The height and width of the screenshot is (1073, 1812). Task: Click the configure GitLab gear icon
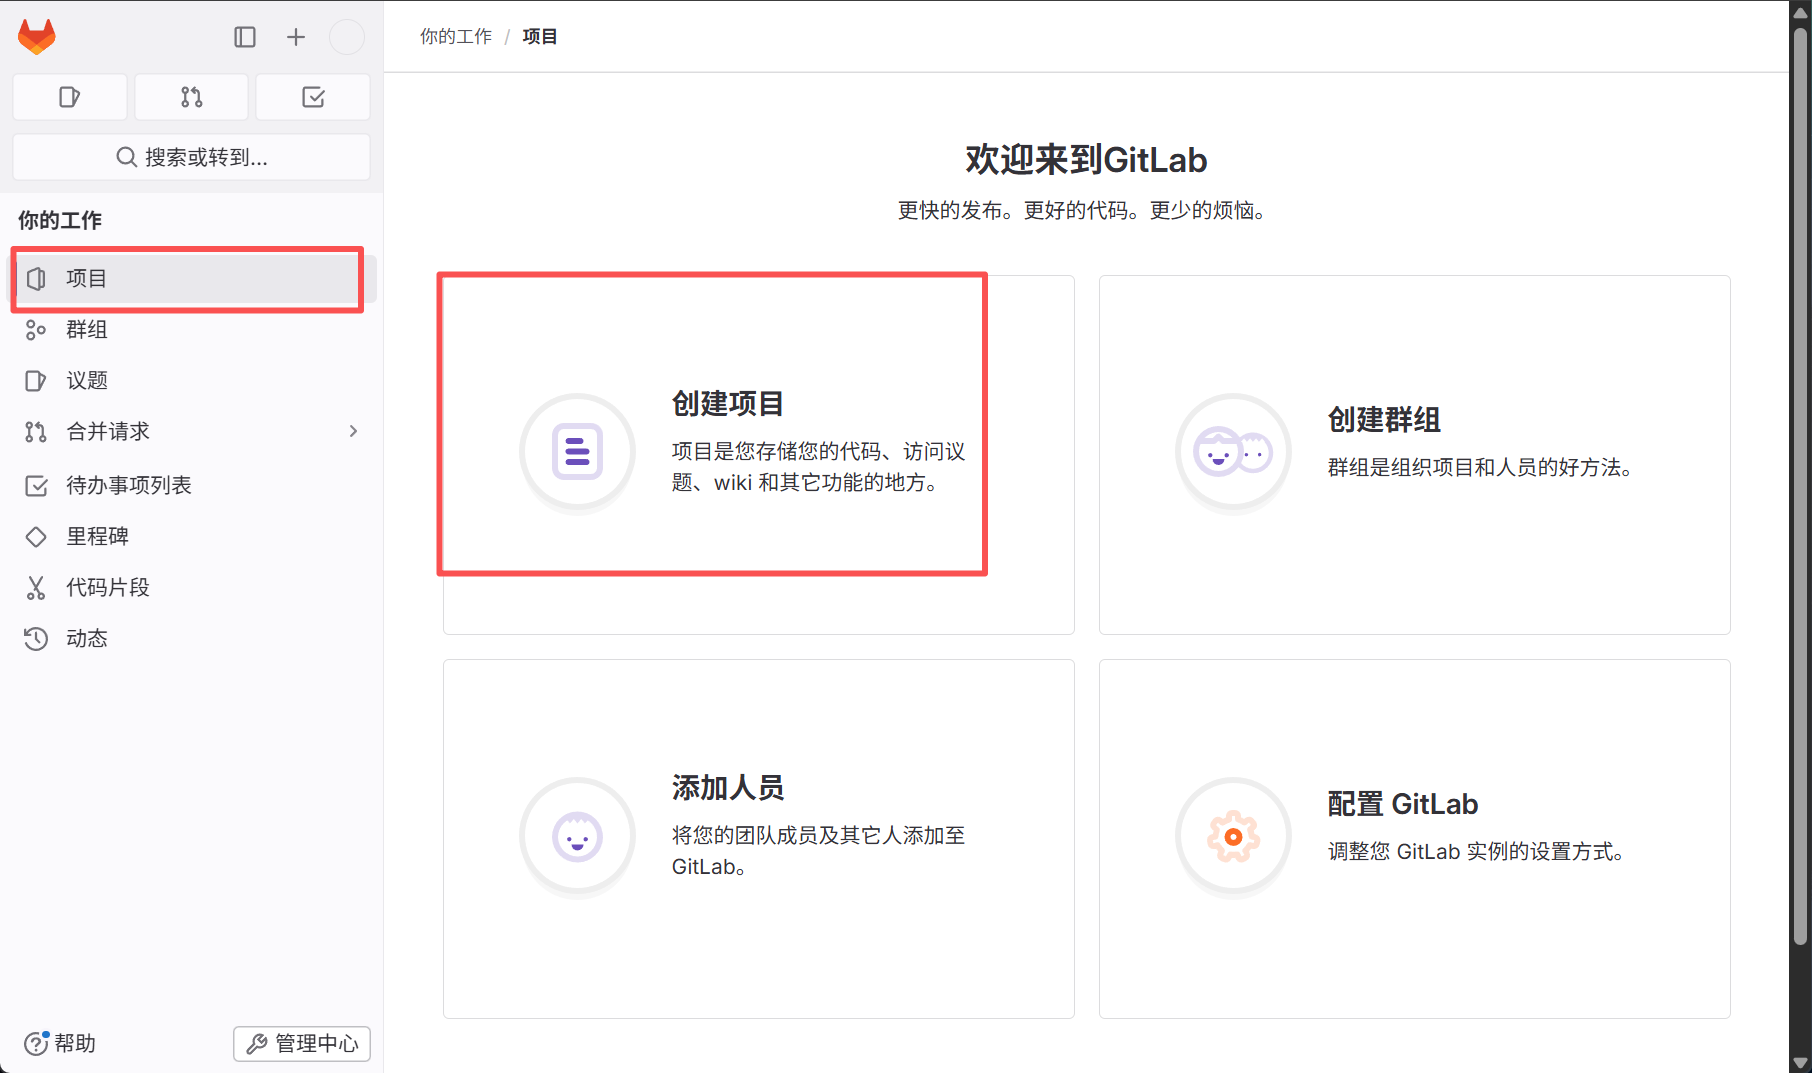[1233, 836]
